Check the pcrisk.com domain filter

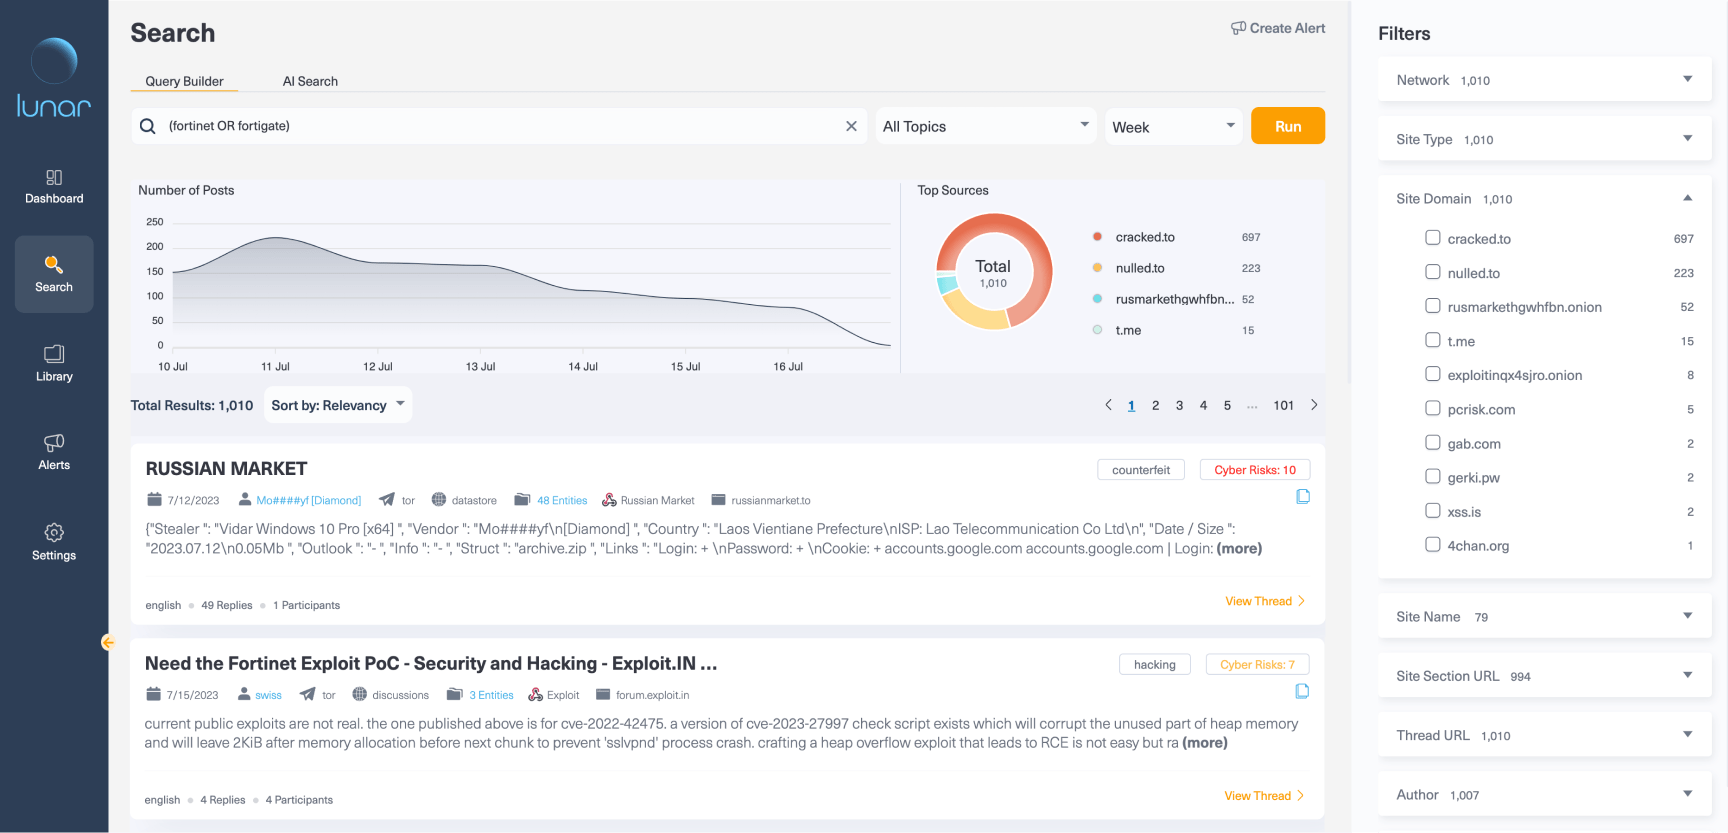point(1433,408)
